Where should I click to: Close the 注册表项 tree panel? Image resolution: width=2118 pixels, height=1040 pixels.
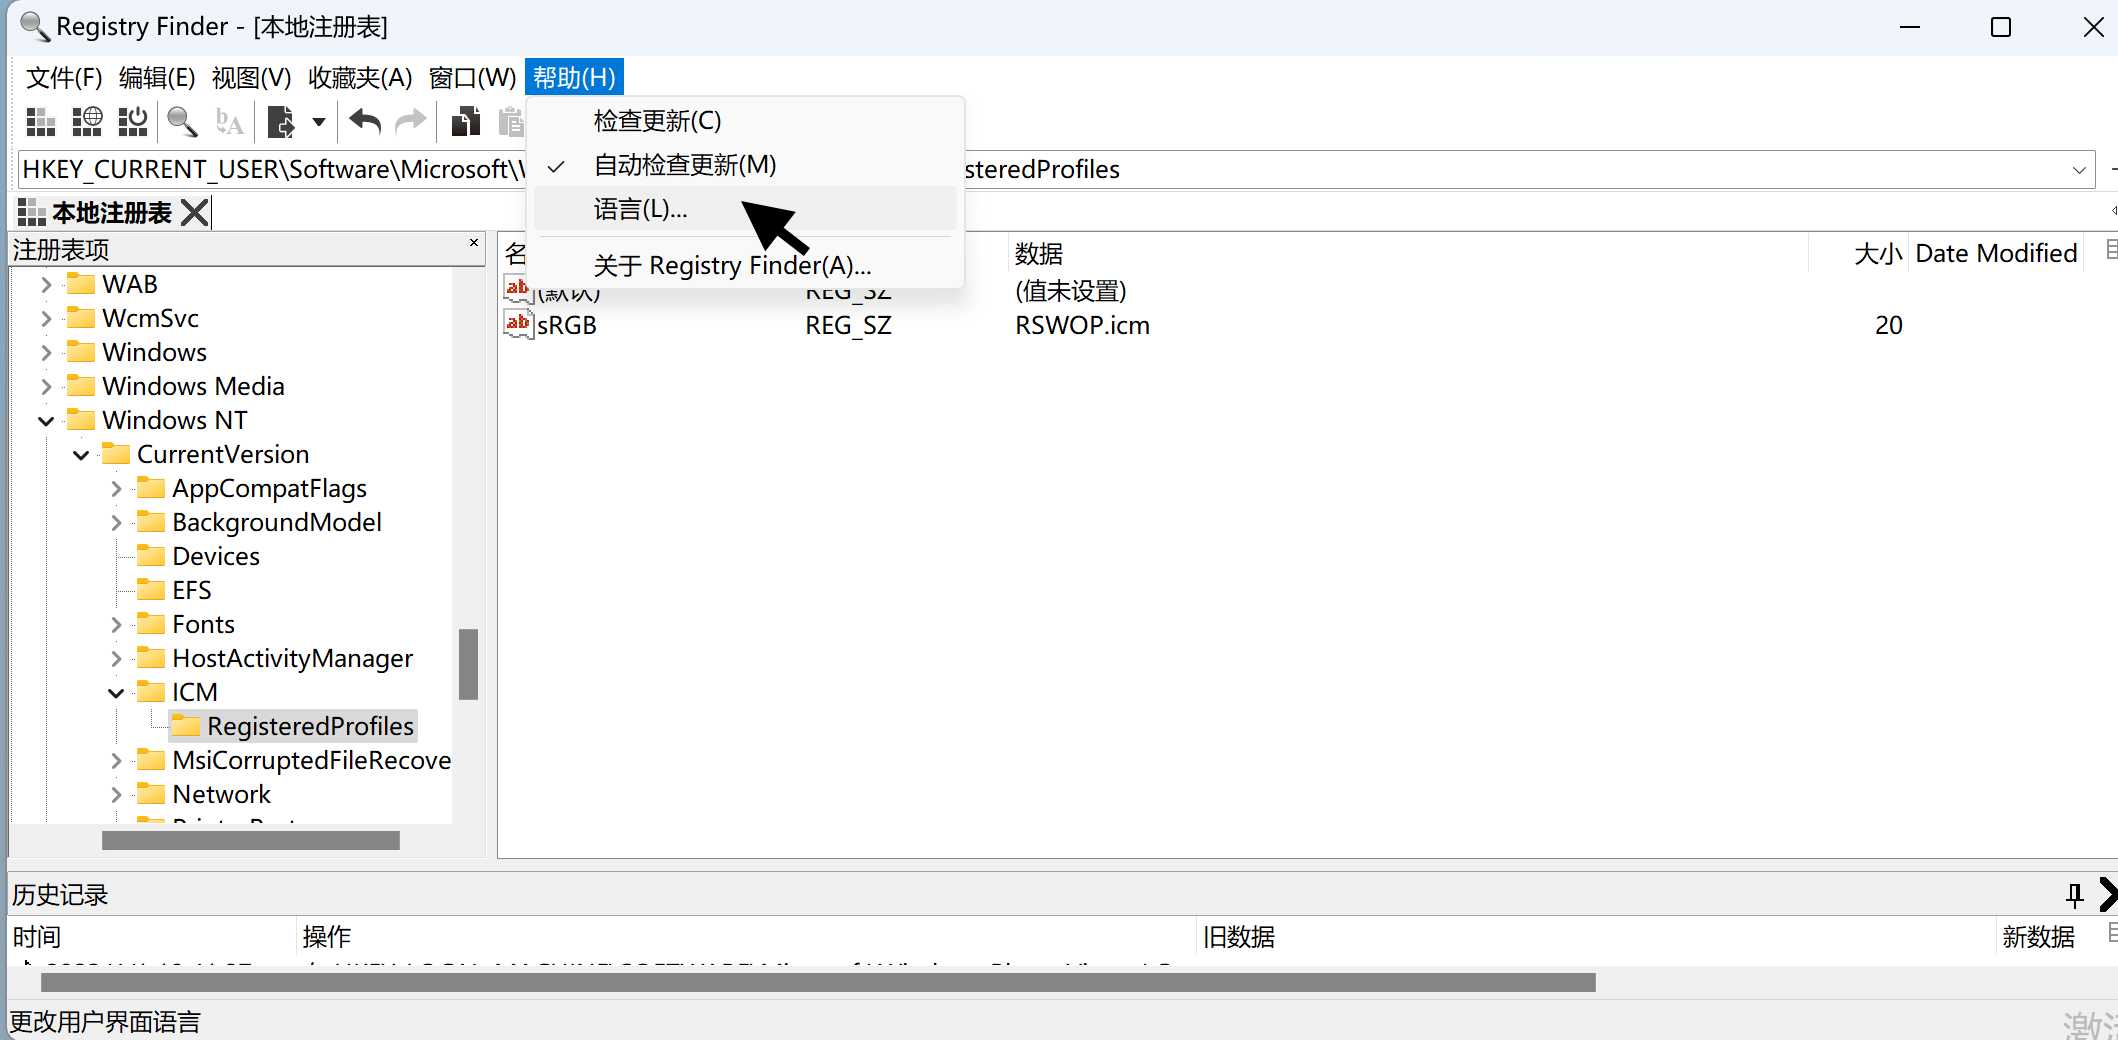click(x=474, y=243)
